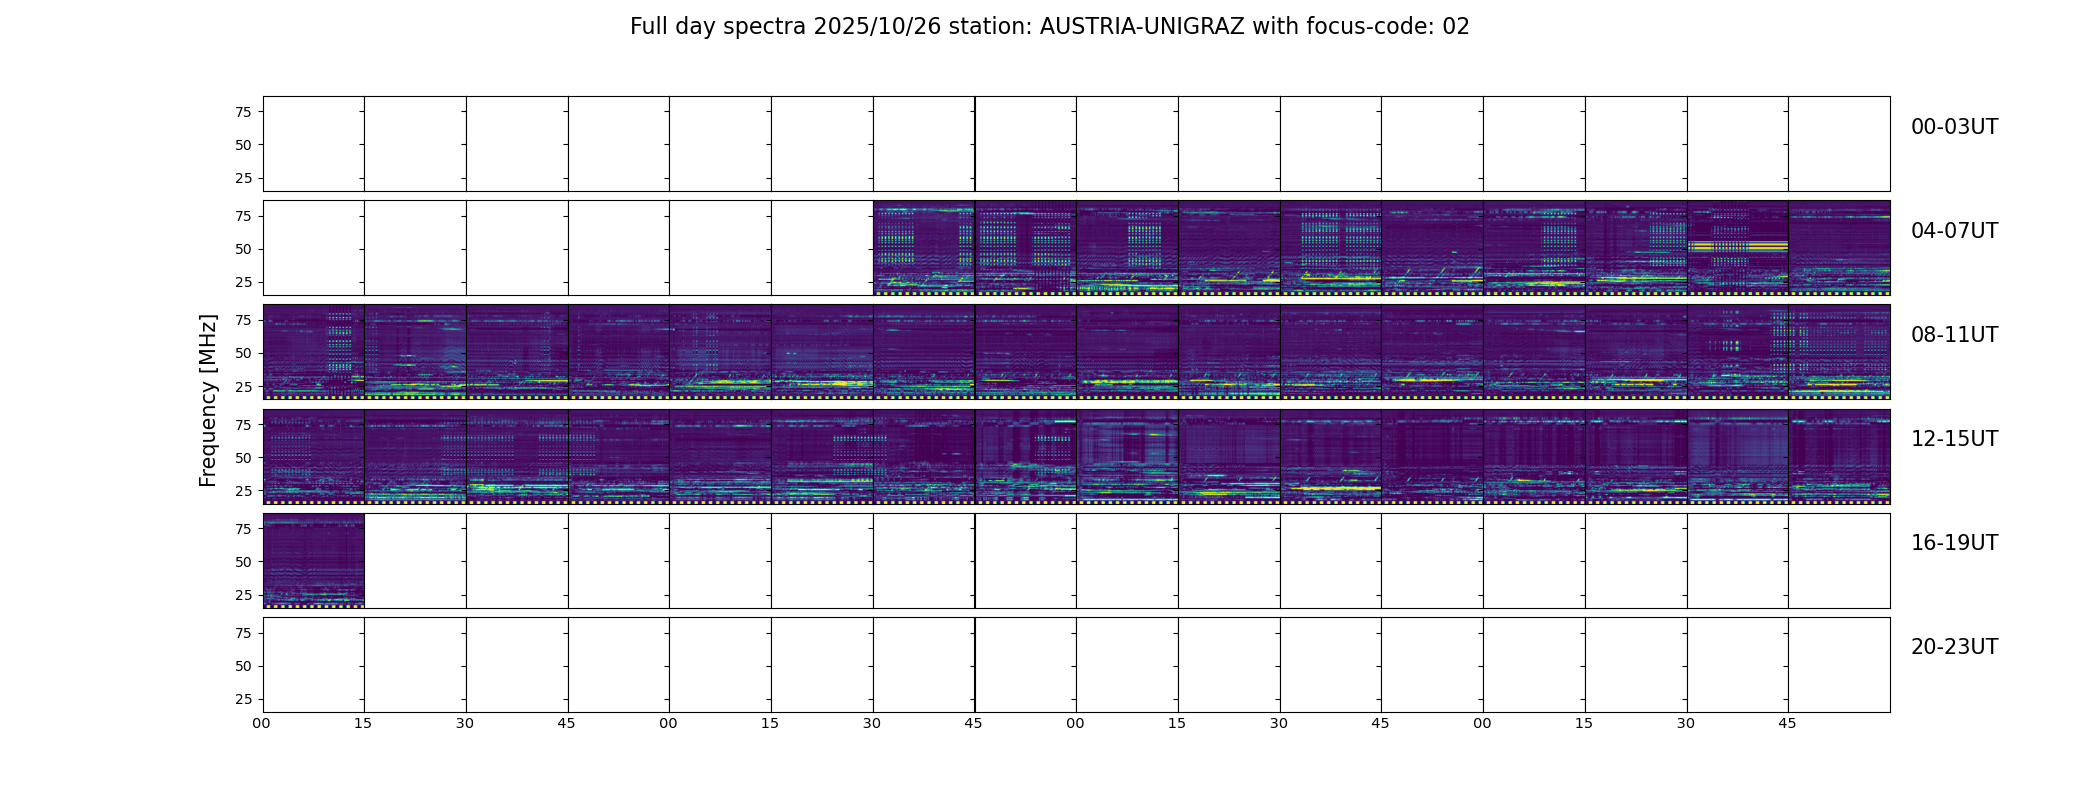Open the first spectrogram panel in 08-11UT row
Viewport: 2100px width, 800px height.
click(x=314, y=352)
